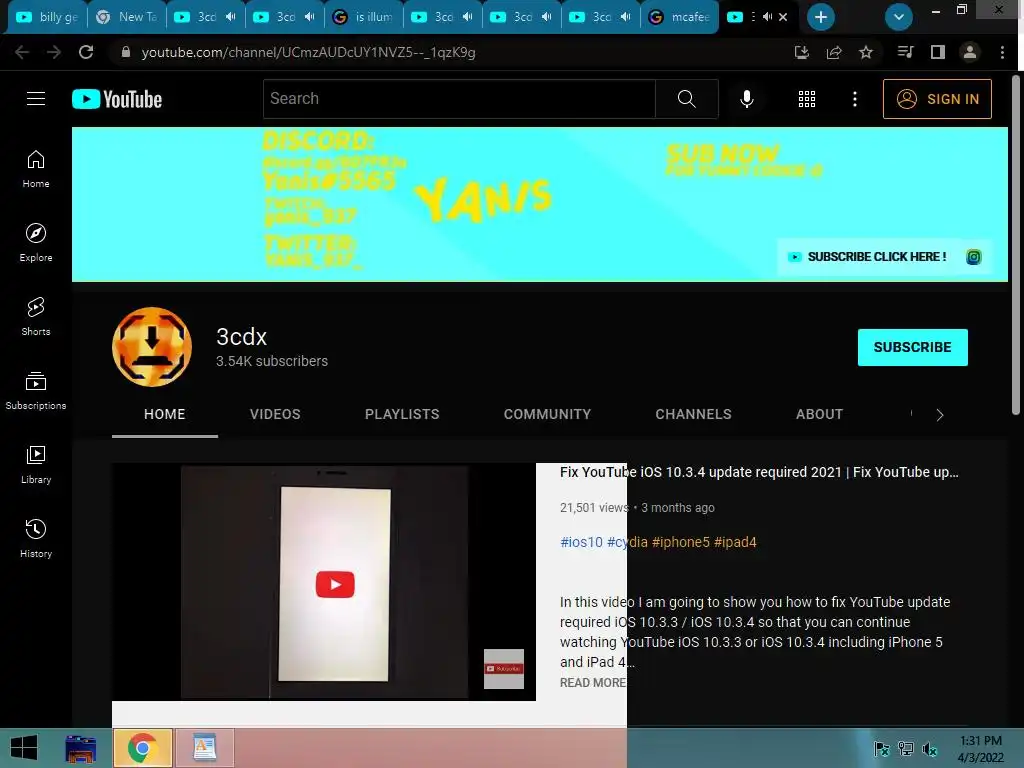Play the featured video with the red play button
Viewport: 1024px width, 768px height.
pyautogui.click(x=335, y=584)
